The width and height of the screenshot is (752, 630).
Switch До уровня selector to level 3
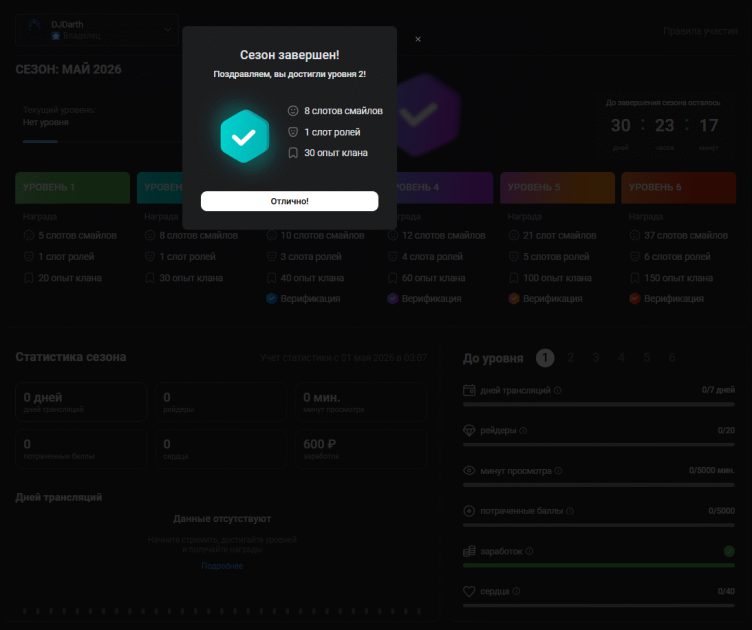(596, 358)
